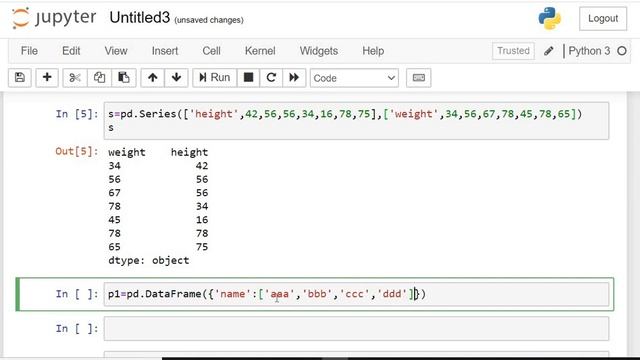The height and width of the screenshot is (360, 640).
Task: Open the Kernel menu
Action: pyautogui.click(x=260, y=51)
